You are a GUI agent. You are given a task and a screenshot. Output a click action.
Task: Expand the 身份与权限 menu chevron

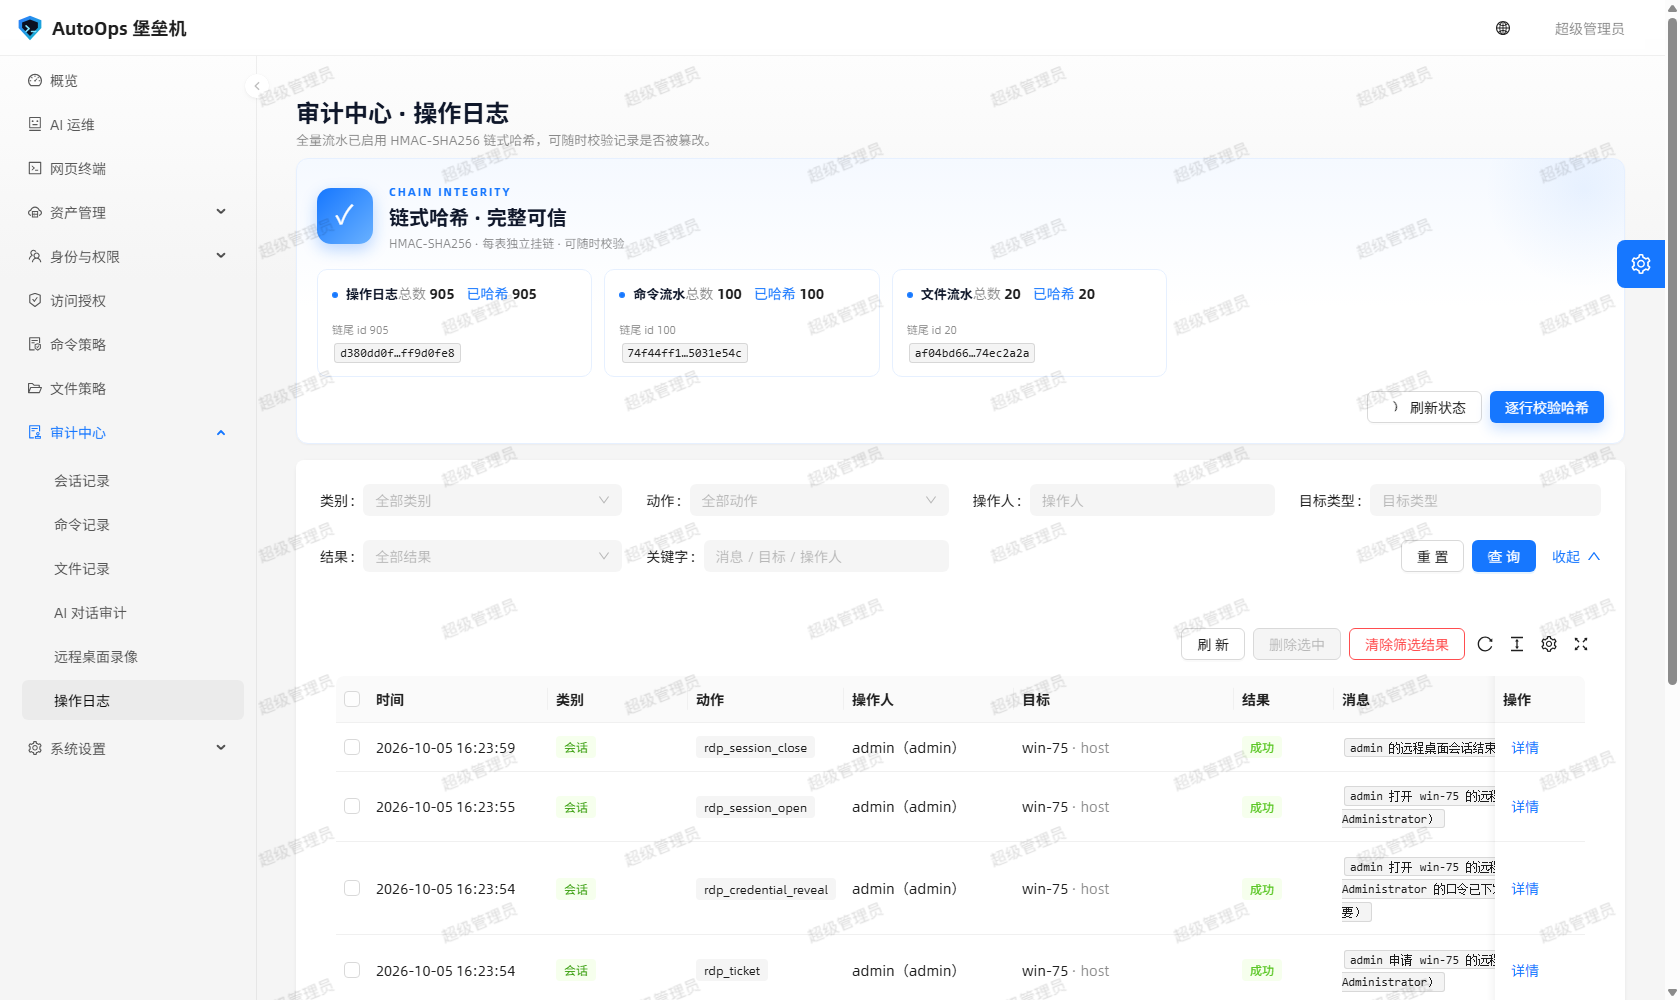click(x=221, y=256)
